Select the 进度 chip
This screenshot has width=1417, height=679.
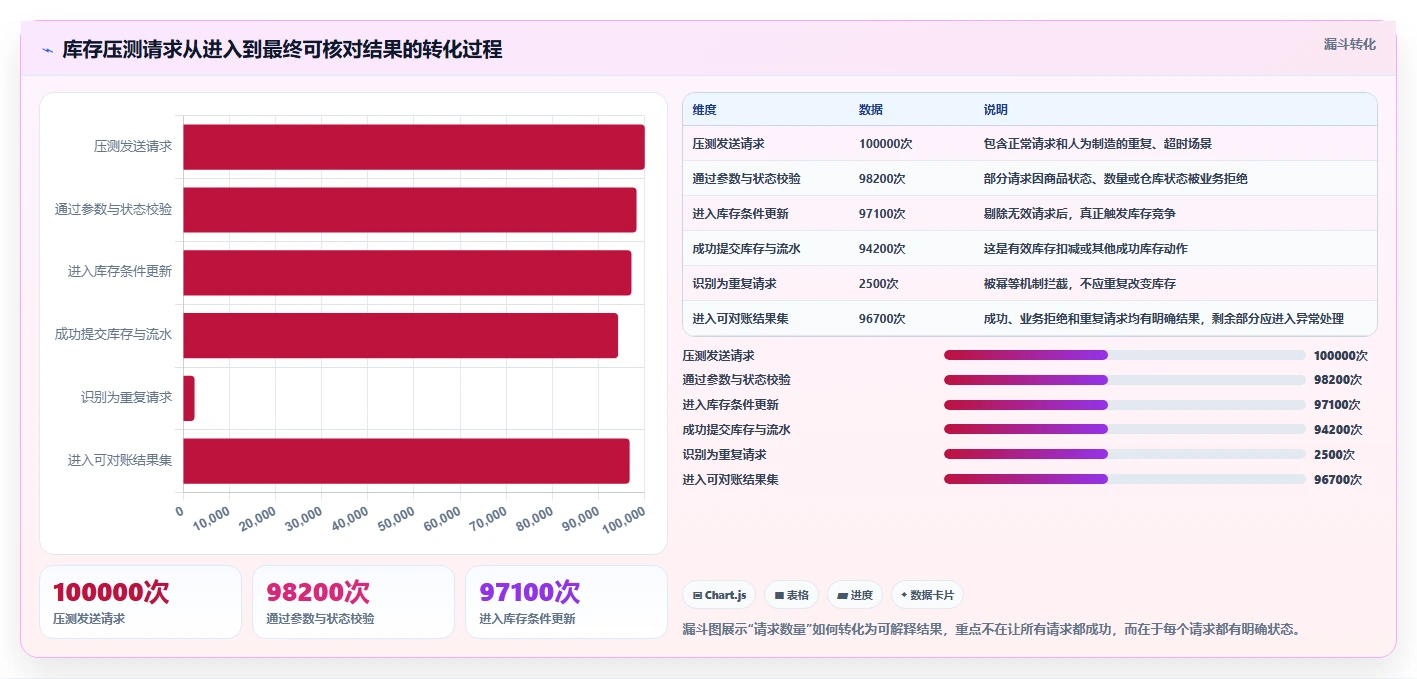coord(855,595)
